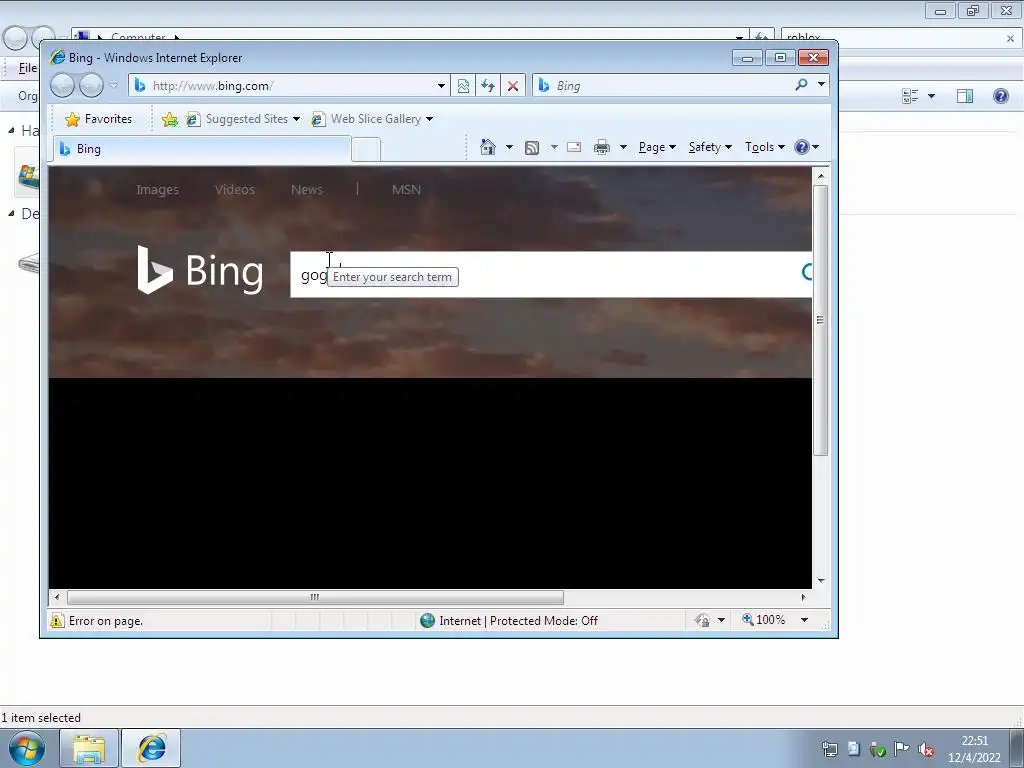Open Suggested Sites favorites link
1024x768 pixels.
coord(238,119)
